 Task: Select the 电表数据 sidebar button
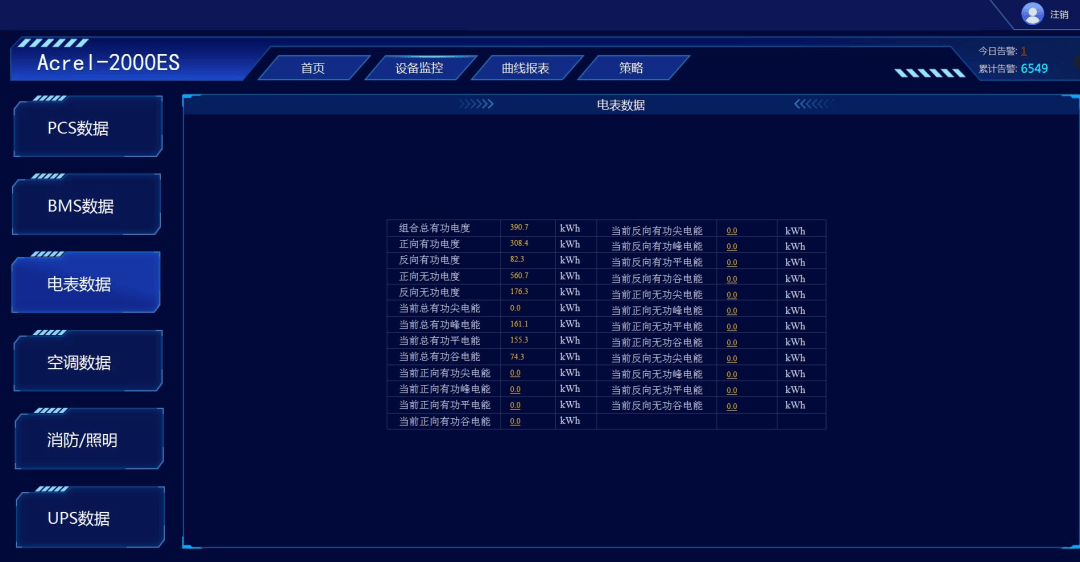85,284
